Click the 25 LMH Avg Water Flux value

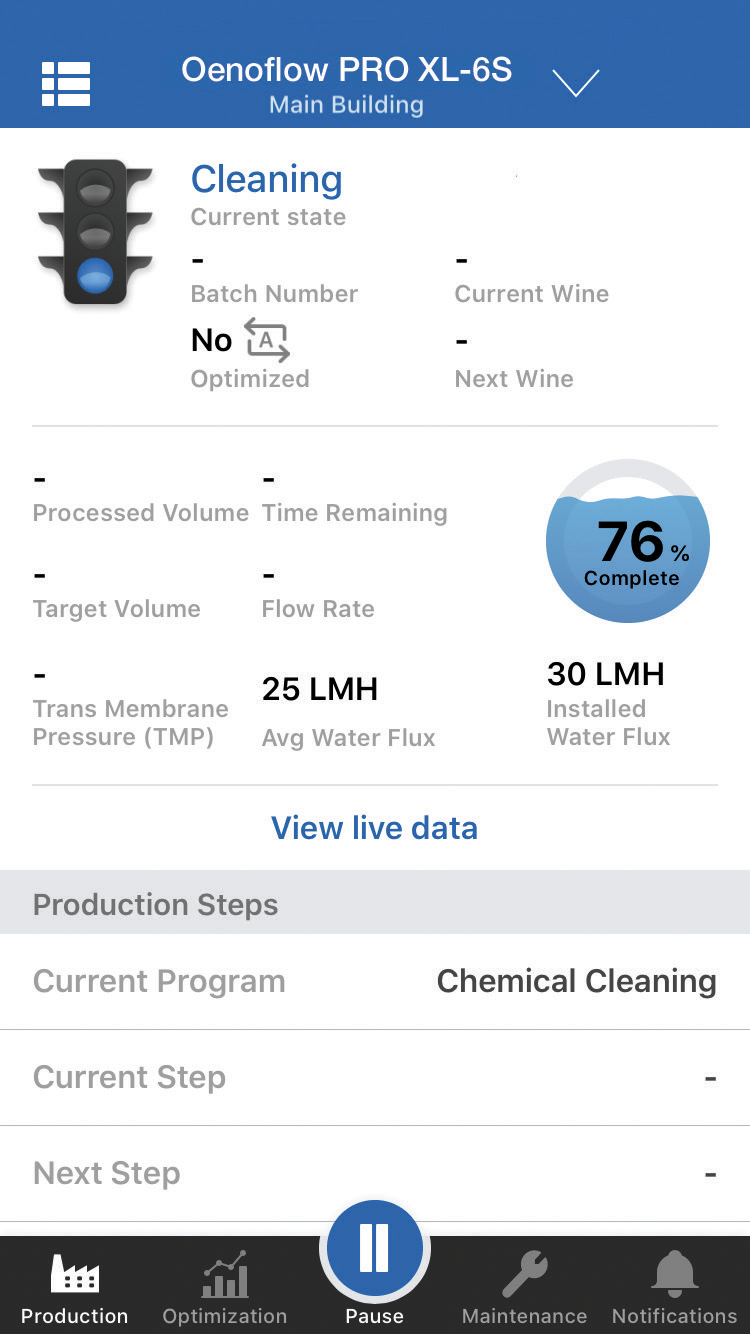coord(320,689)
